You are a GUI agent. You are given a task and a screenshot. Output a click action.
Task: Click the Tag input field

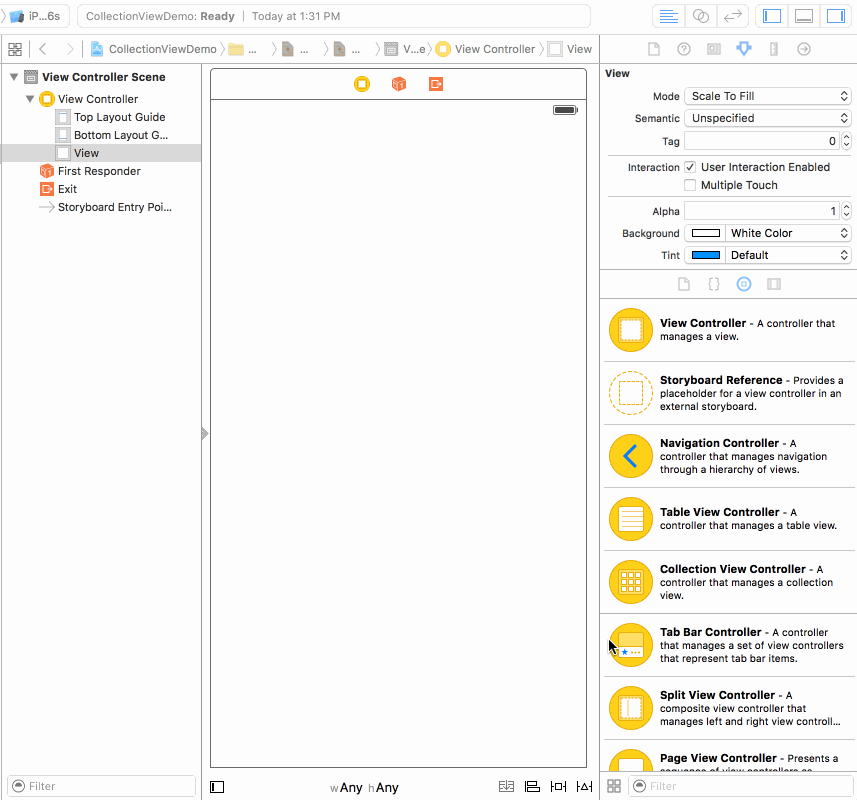762,141
